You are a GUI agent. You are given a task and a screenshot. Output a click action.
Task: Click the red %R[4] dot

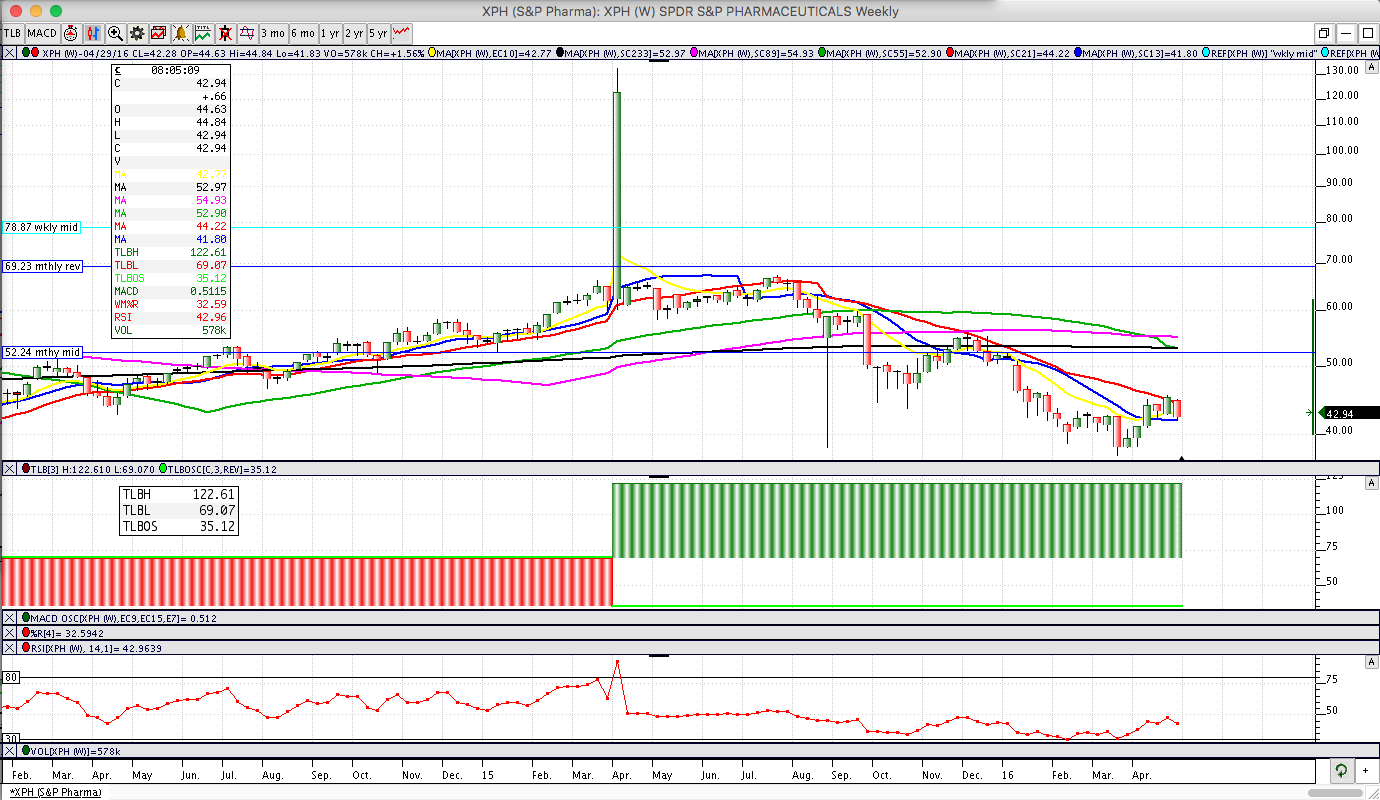pos(26,633)
